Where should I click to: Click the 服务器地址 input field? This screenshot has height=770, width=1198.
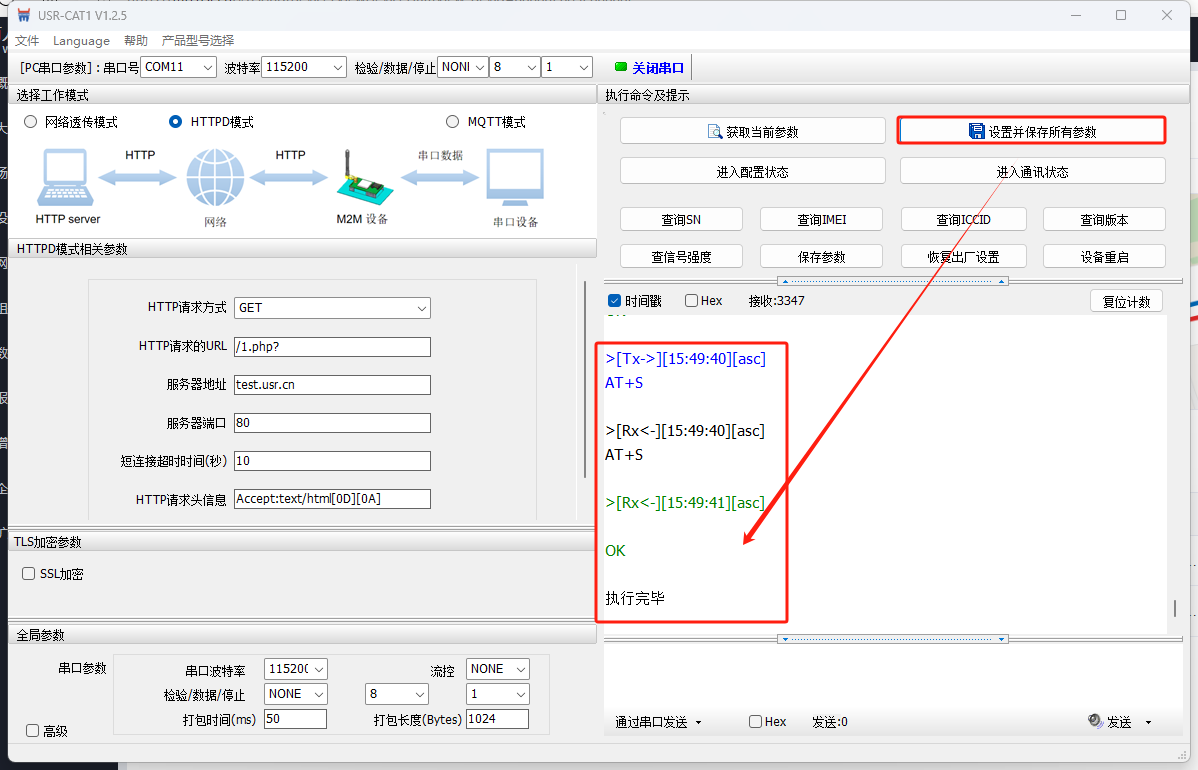(x=332, y=385)
